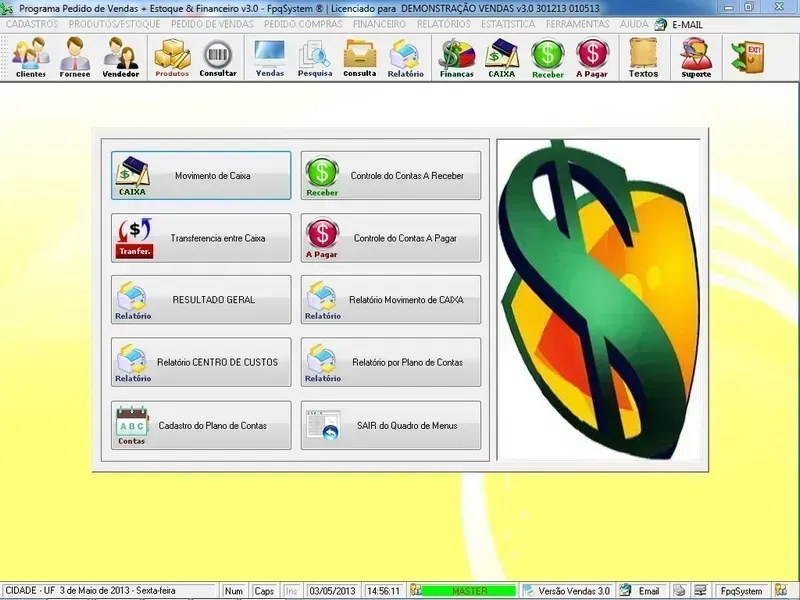Click the Fornece supplier icon
This screenshot has width=800, height=600.
click(75, 57)
